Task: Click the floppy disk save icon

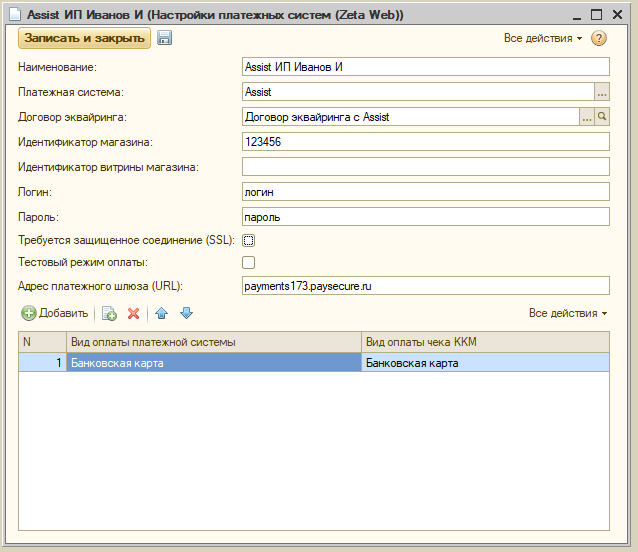Action: coord(164,38)
